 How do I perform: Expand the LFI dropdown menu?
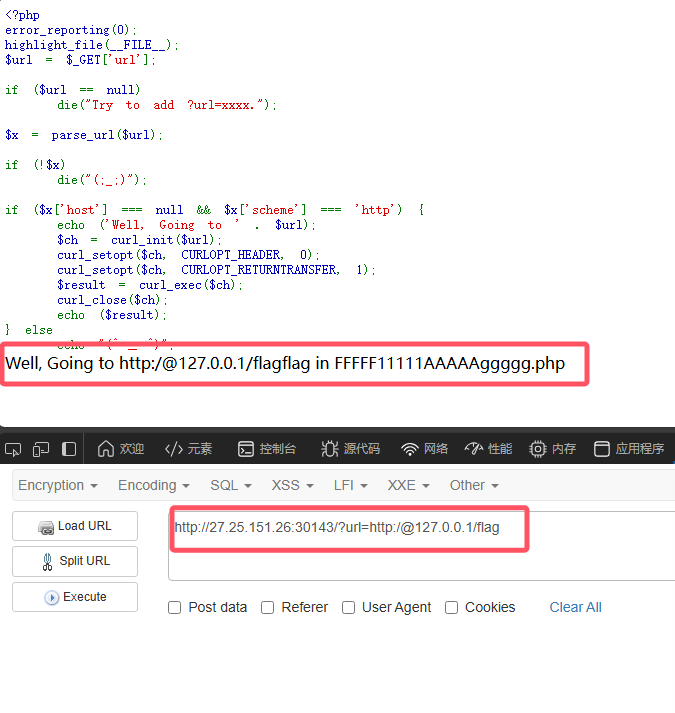click(350, 485)
